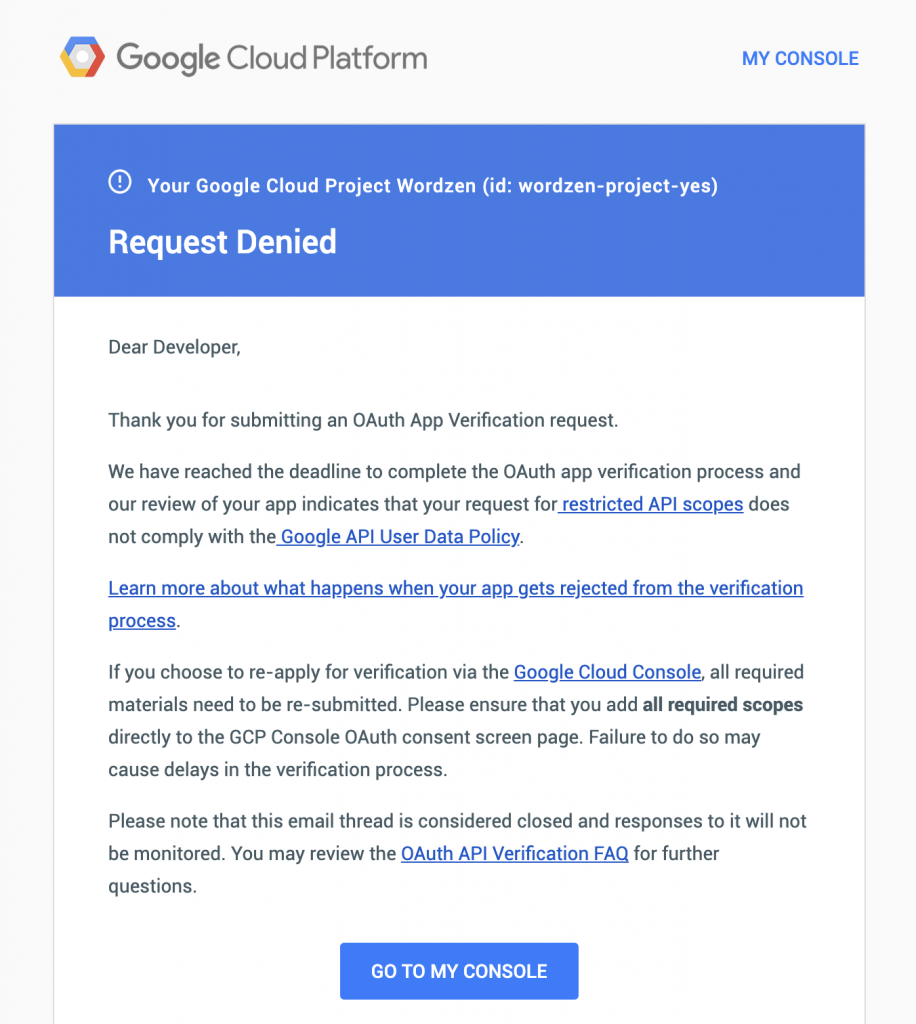This screenshot has width=916, height=1024.
Task: Click the cause delays in verification process line
Action: tap(277, 770)
